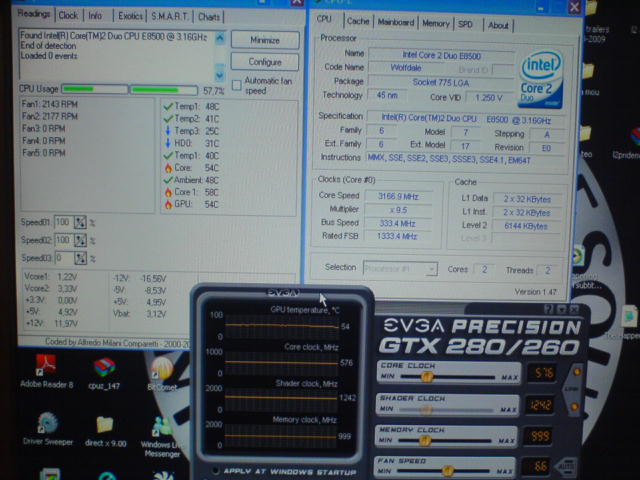This screenshot has width=640, height=480.
Task: Toggle the Auto fan button in EVGA Precision
Action: (568, 466)
